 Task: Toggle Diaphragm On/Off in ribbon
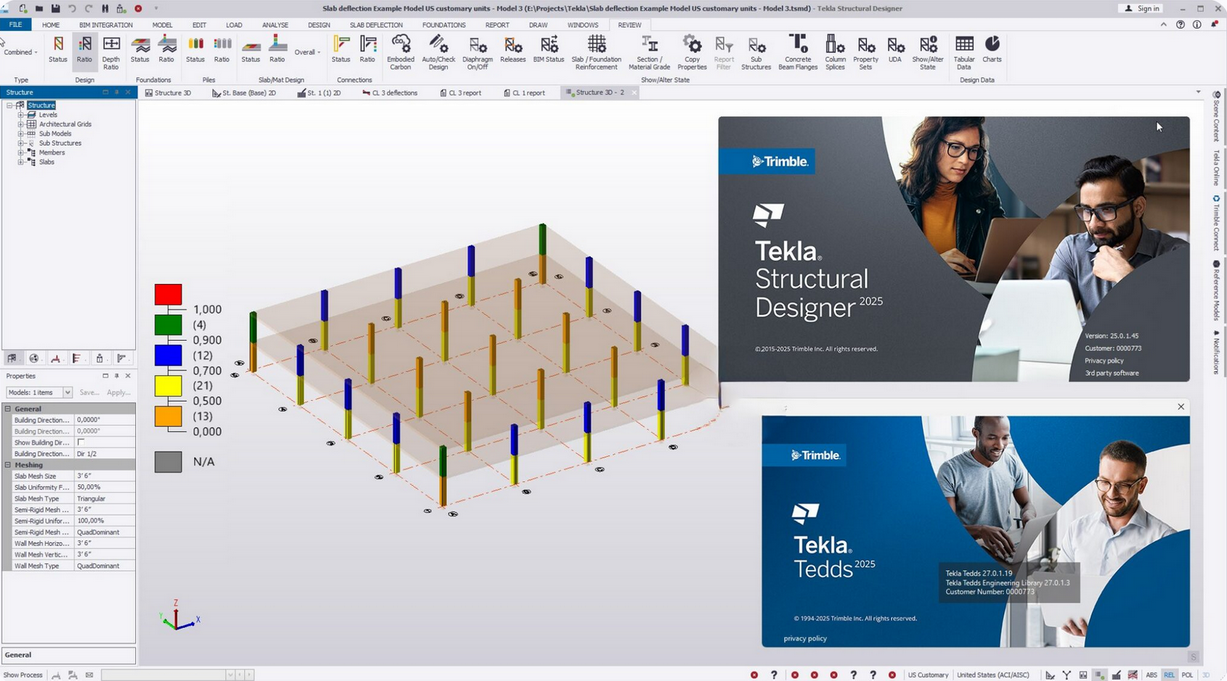coord(477,51)
